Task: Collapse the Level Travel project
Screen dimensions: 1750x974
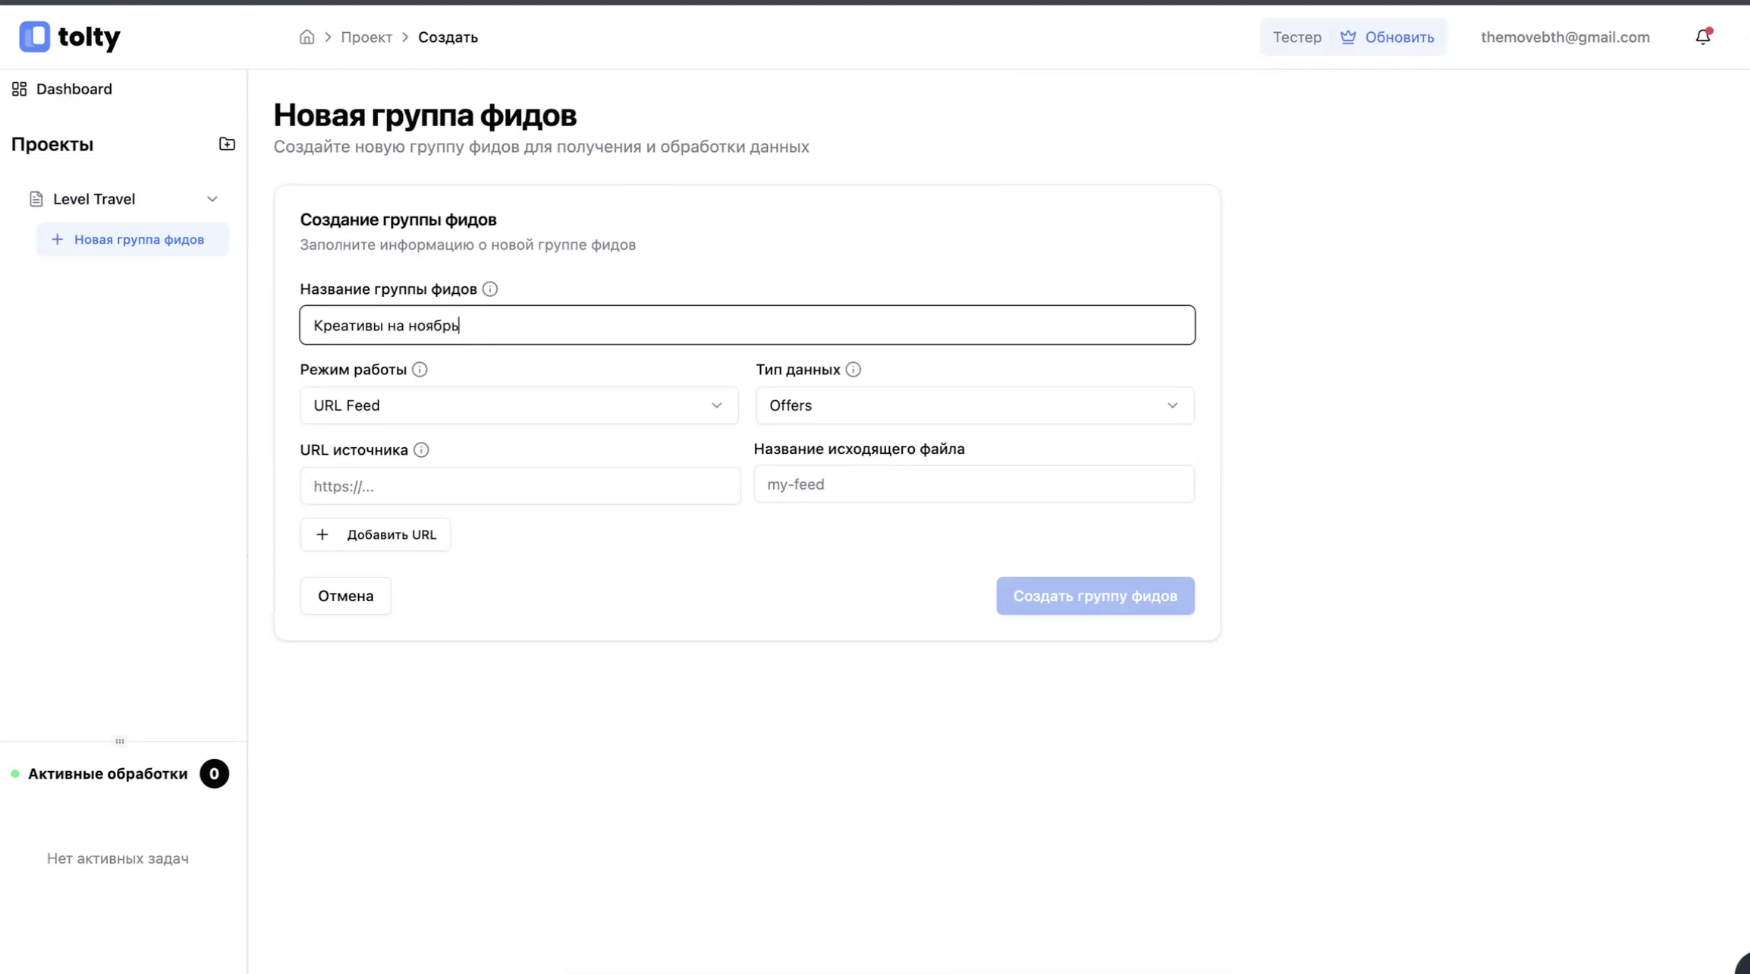Action: coord(212,199)
